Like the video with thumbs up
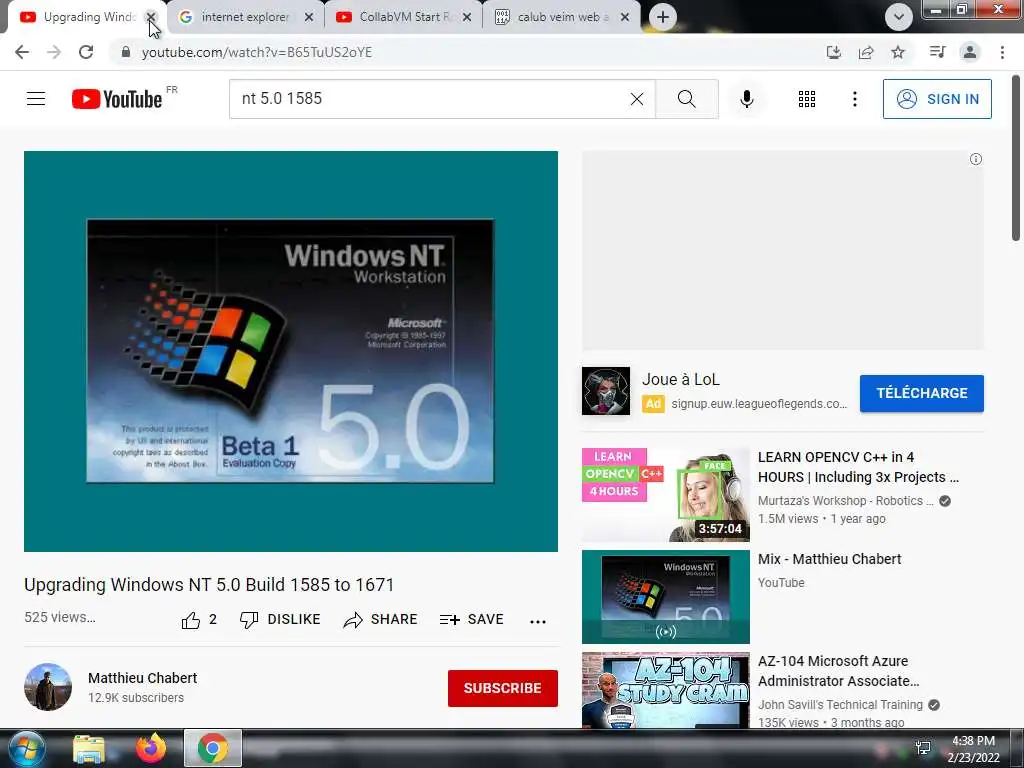 pyautogui.click(x=199, y=620)
